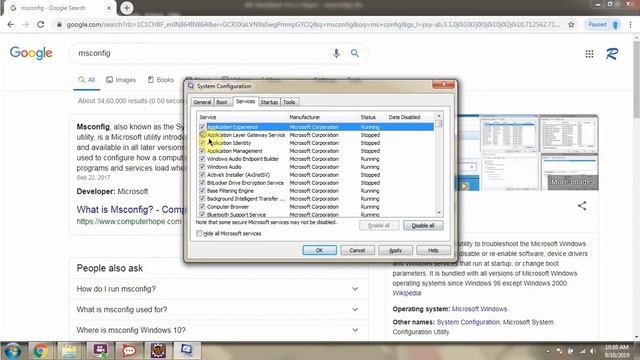Open Chrome's three-dot menu

pos(630,24)
